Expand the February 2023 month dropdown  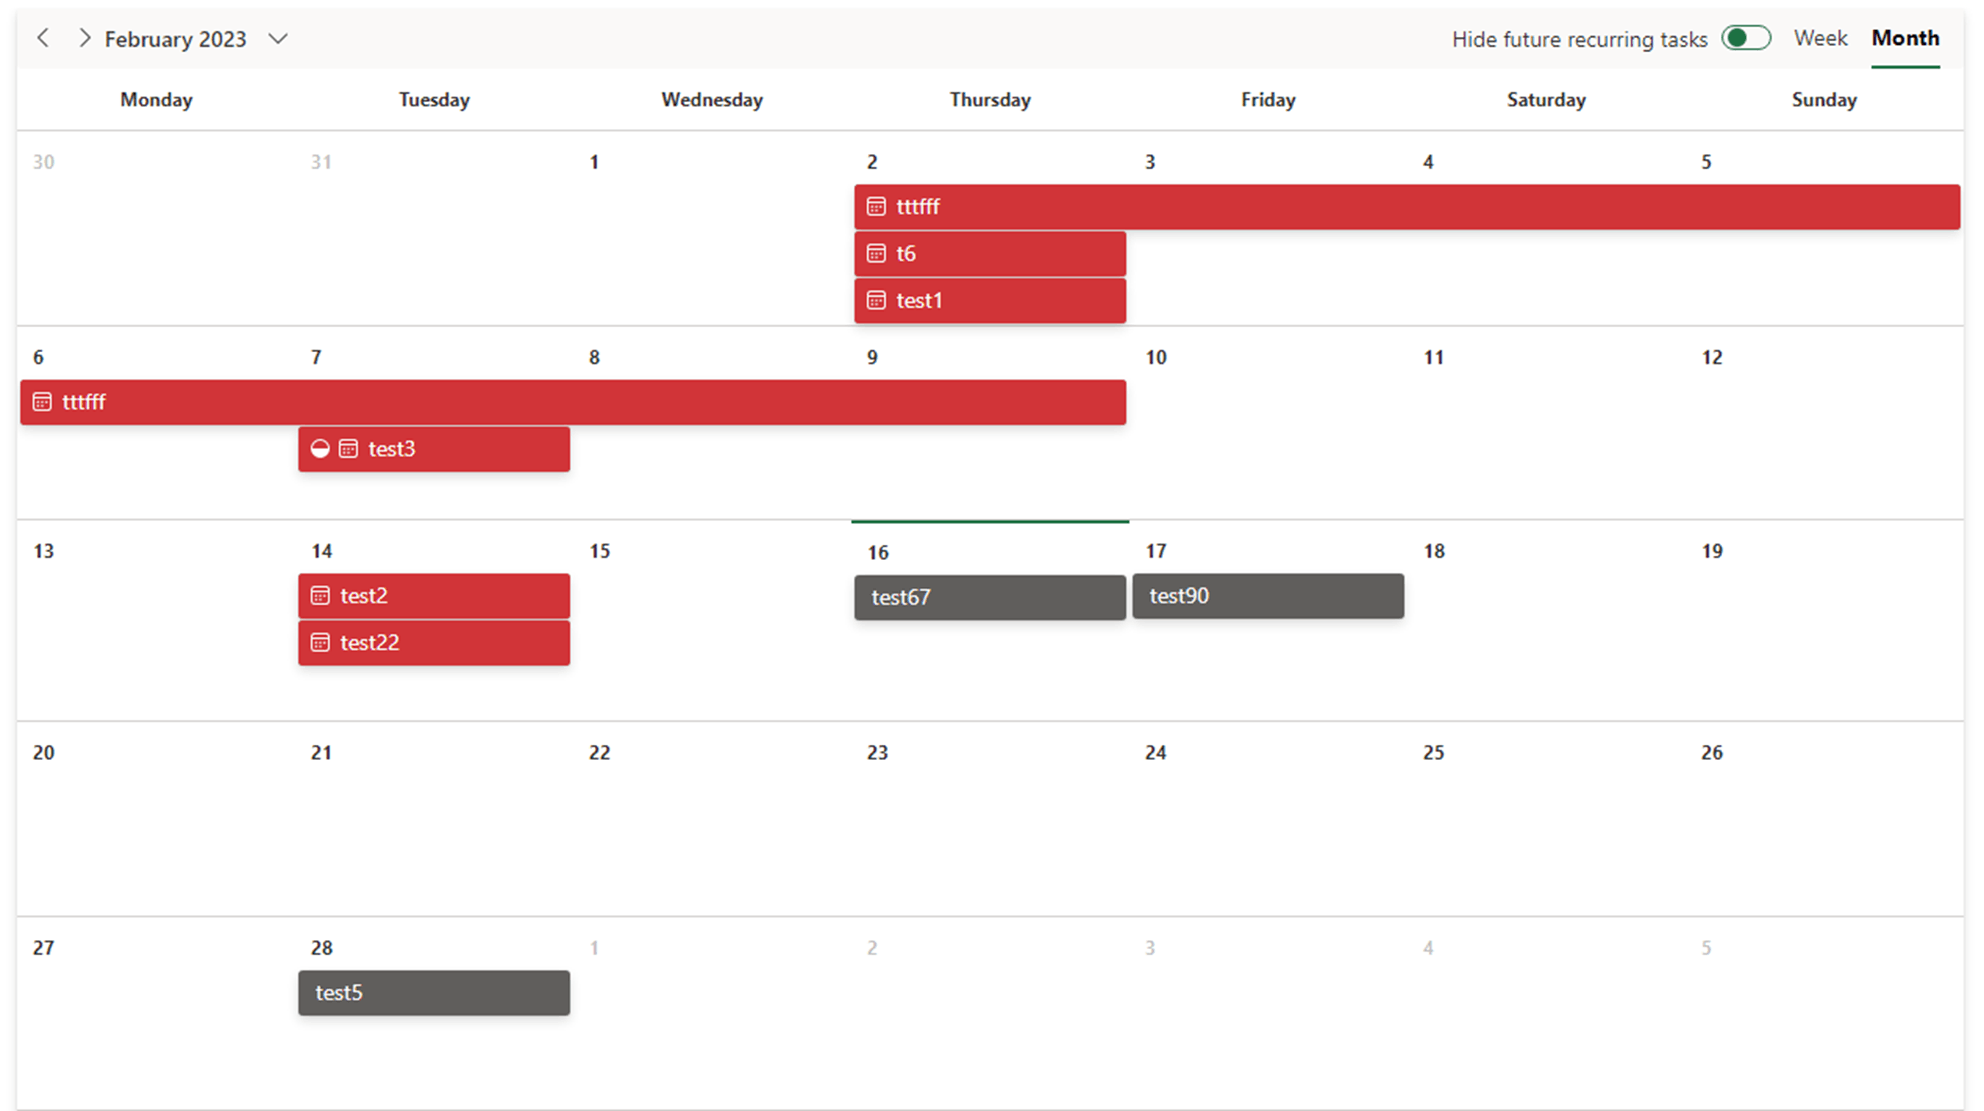(278, 39)
